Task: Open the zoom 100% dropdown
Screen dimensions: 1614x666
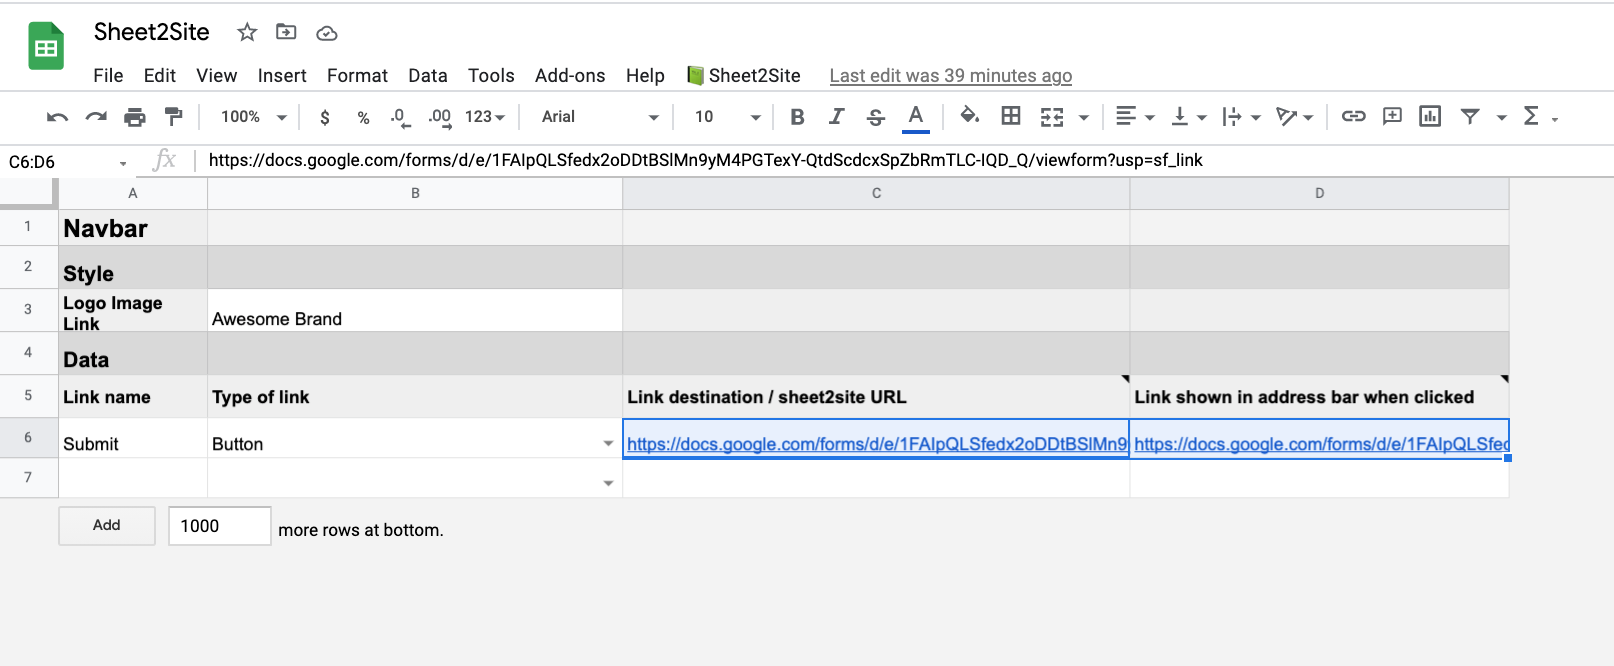Action: click(253, 117)
